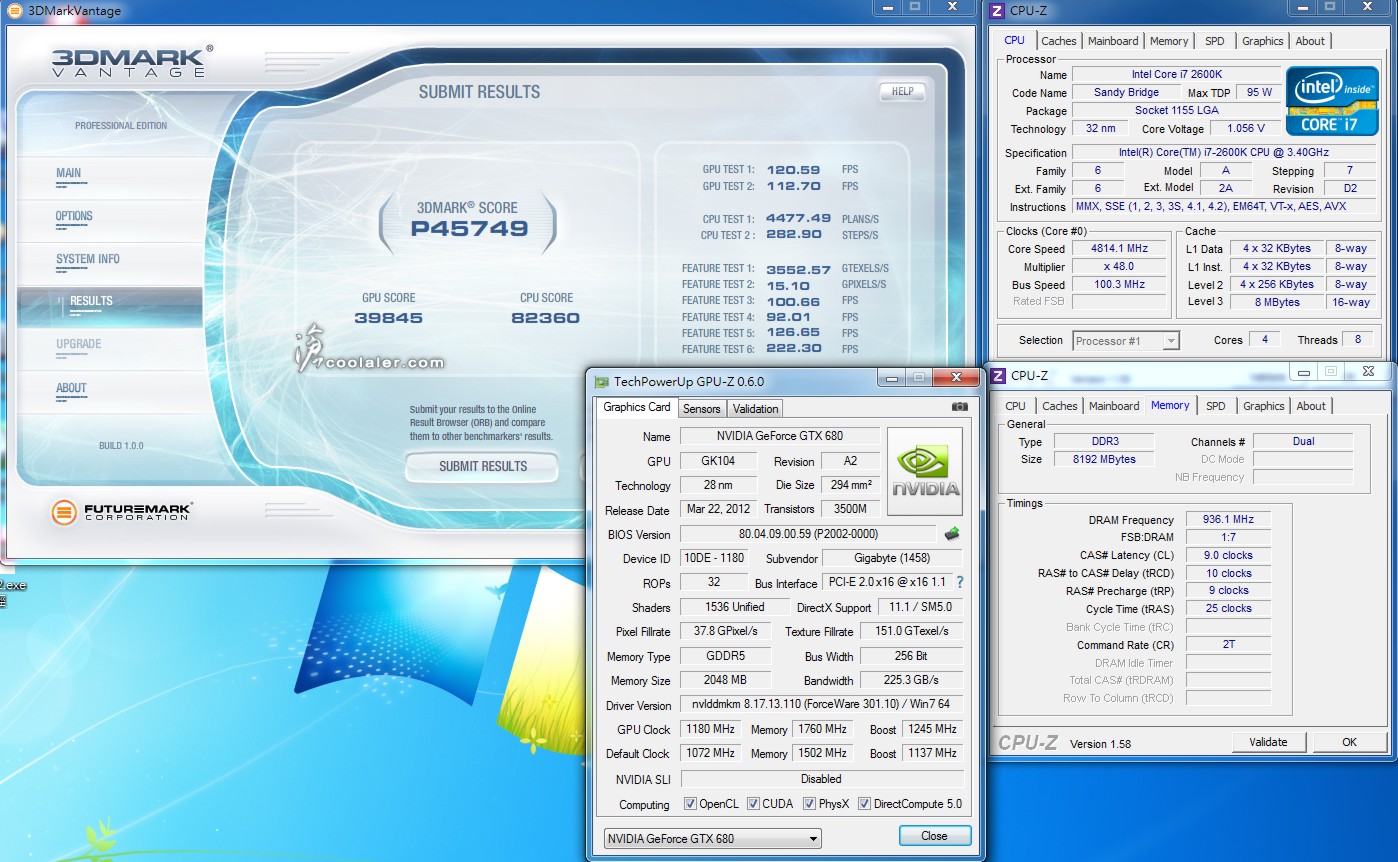Click the Core Speed value 4814.1 MHz
The image size is (1398, 862).
[x=1120, y=249]
